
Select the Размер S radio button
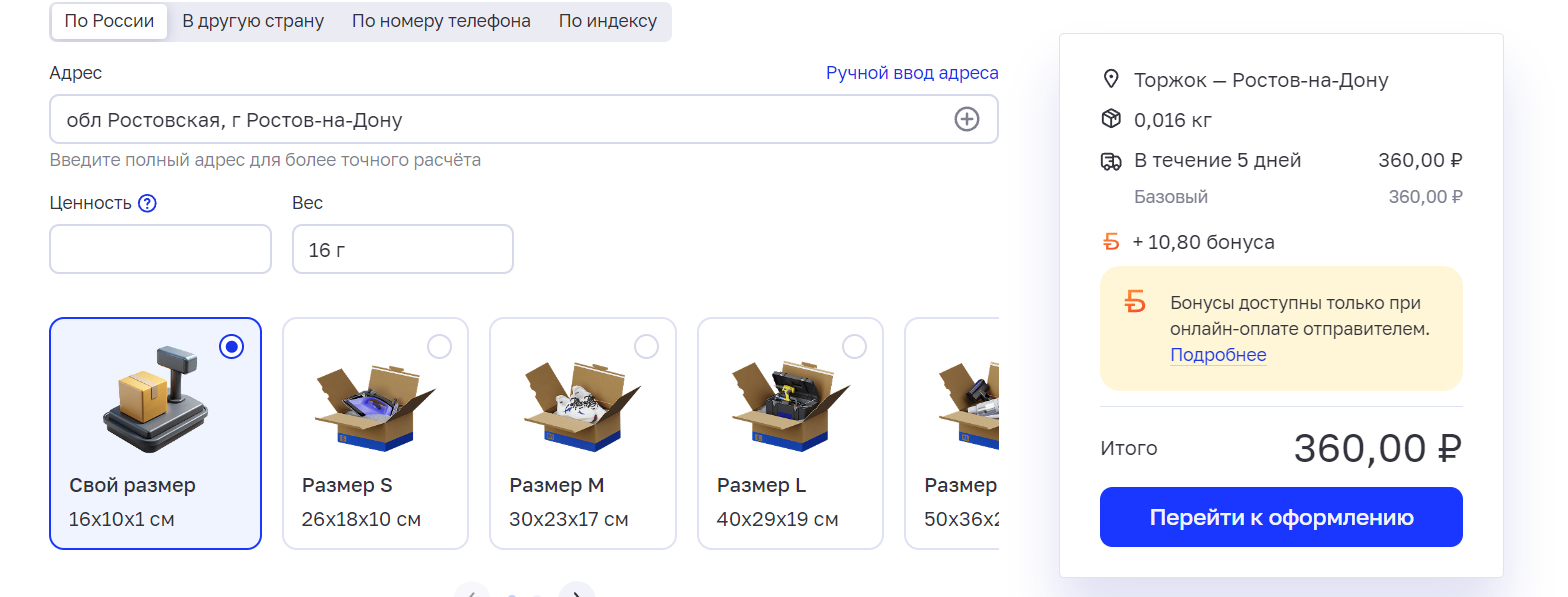[439, 347]
